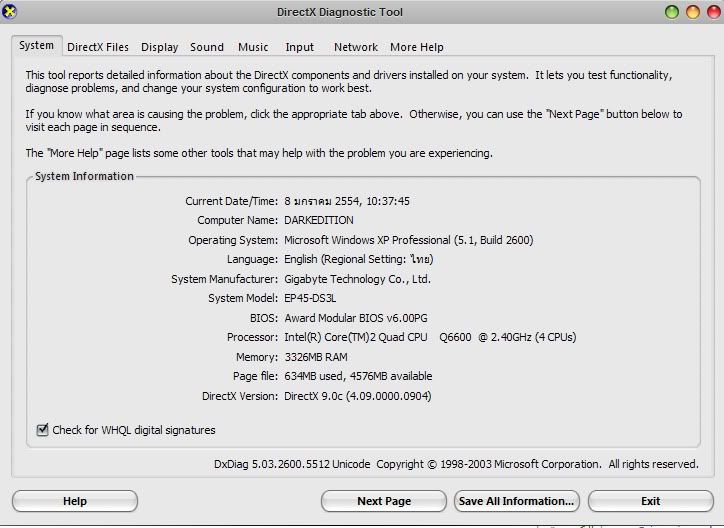724x528 pixels.
Task: View the Network tab
Action: 356,47
